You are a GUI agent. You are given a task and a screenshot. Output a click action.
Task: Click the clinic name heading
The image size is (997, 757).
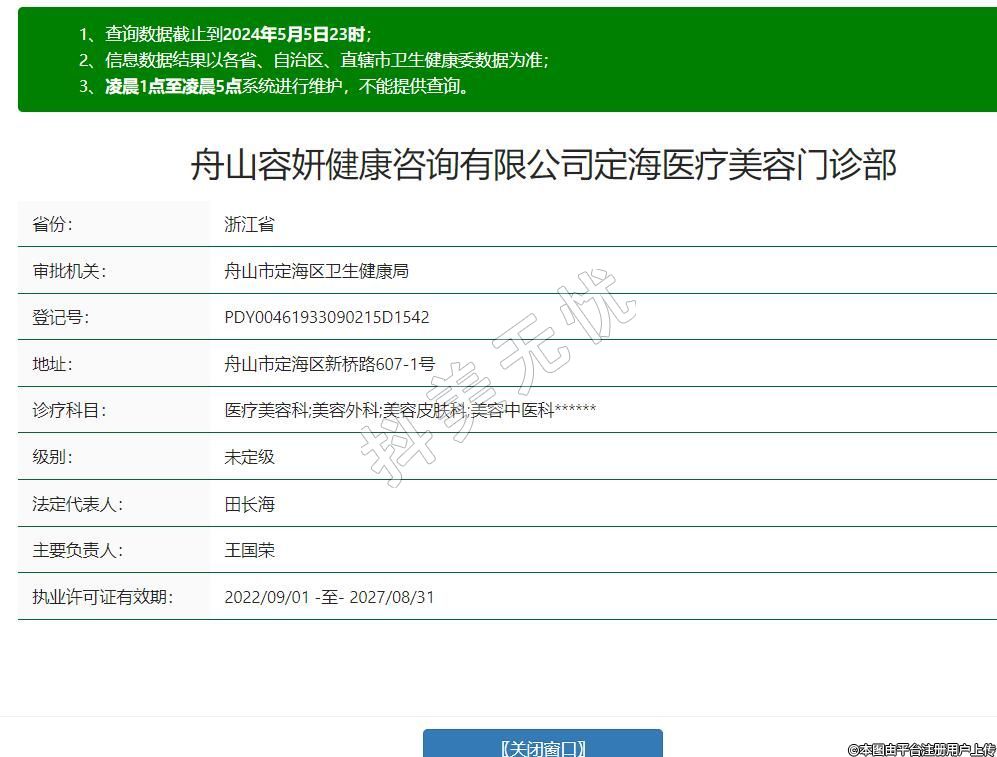(543, 165)
